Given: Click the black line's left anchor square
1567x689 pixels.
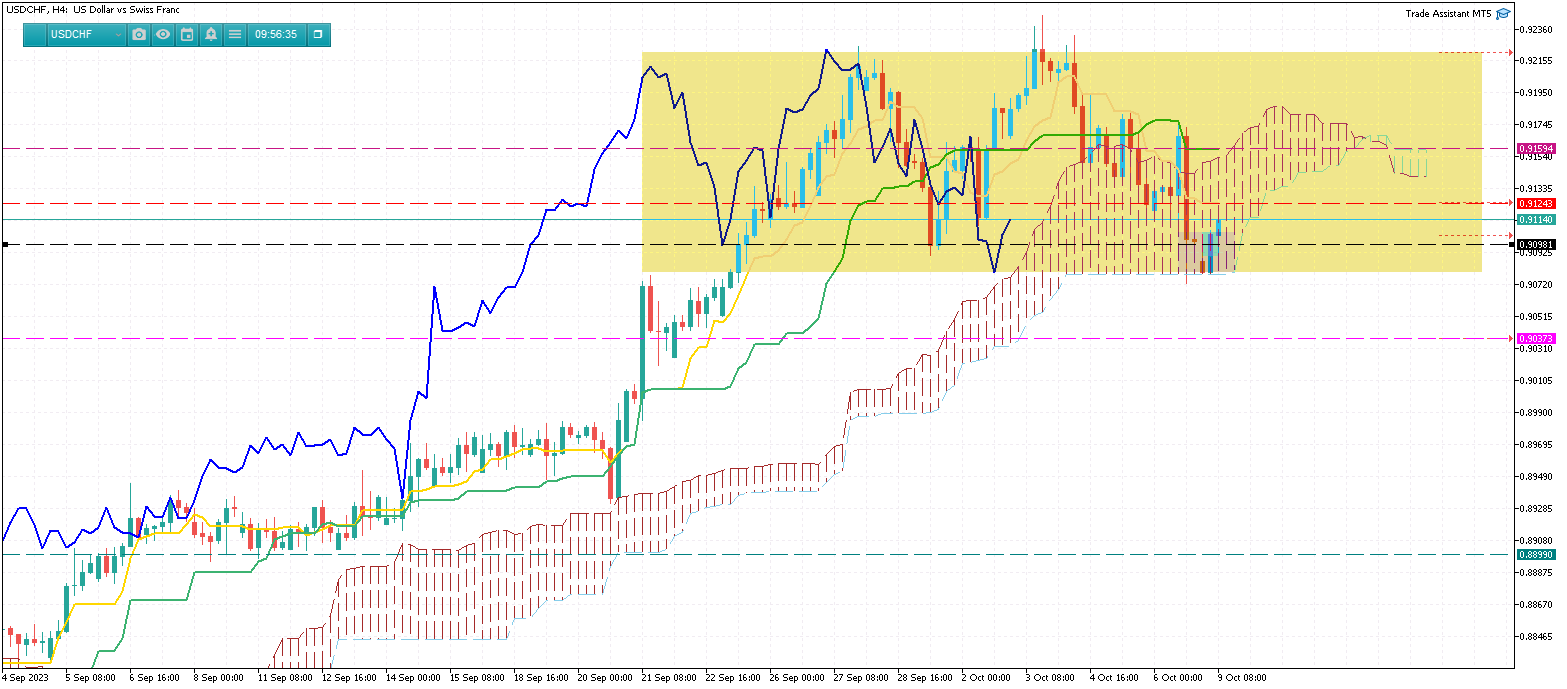Looking at the screenshot, I should (x=5, y=244).
